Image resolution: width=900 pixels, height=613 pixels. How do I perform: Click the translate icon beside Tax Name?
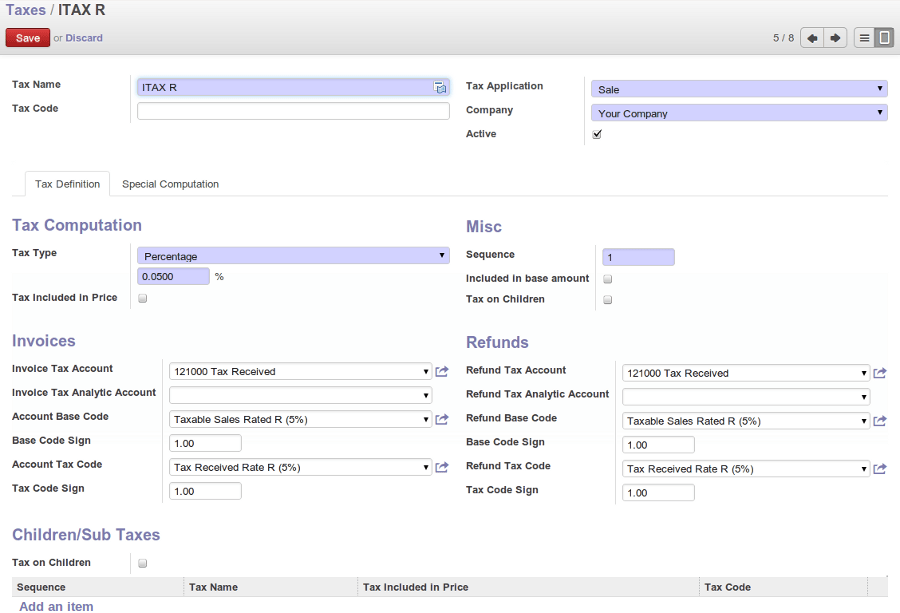coord(440,87)
